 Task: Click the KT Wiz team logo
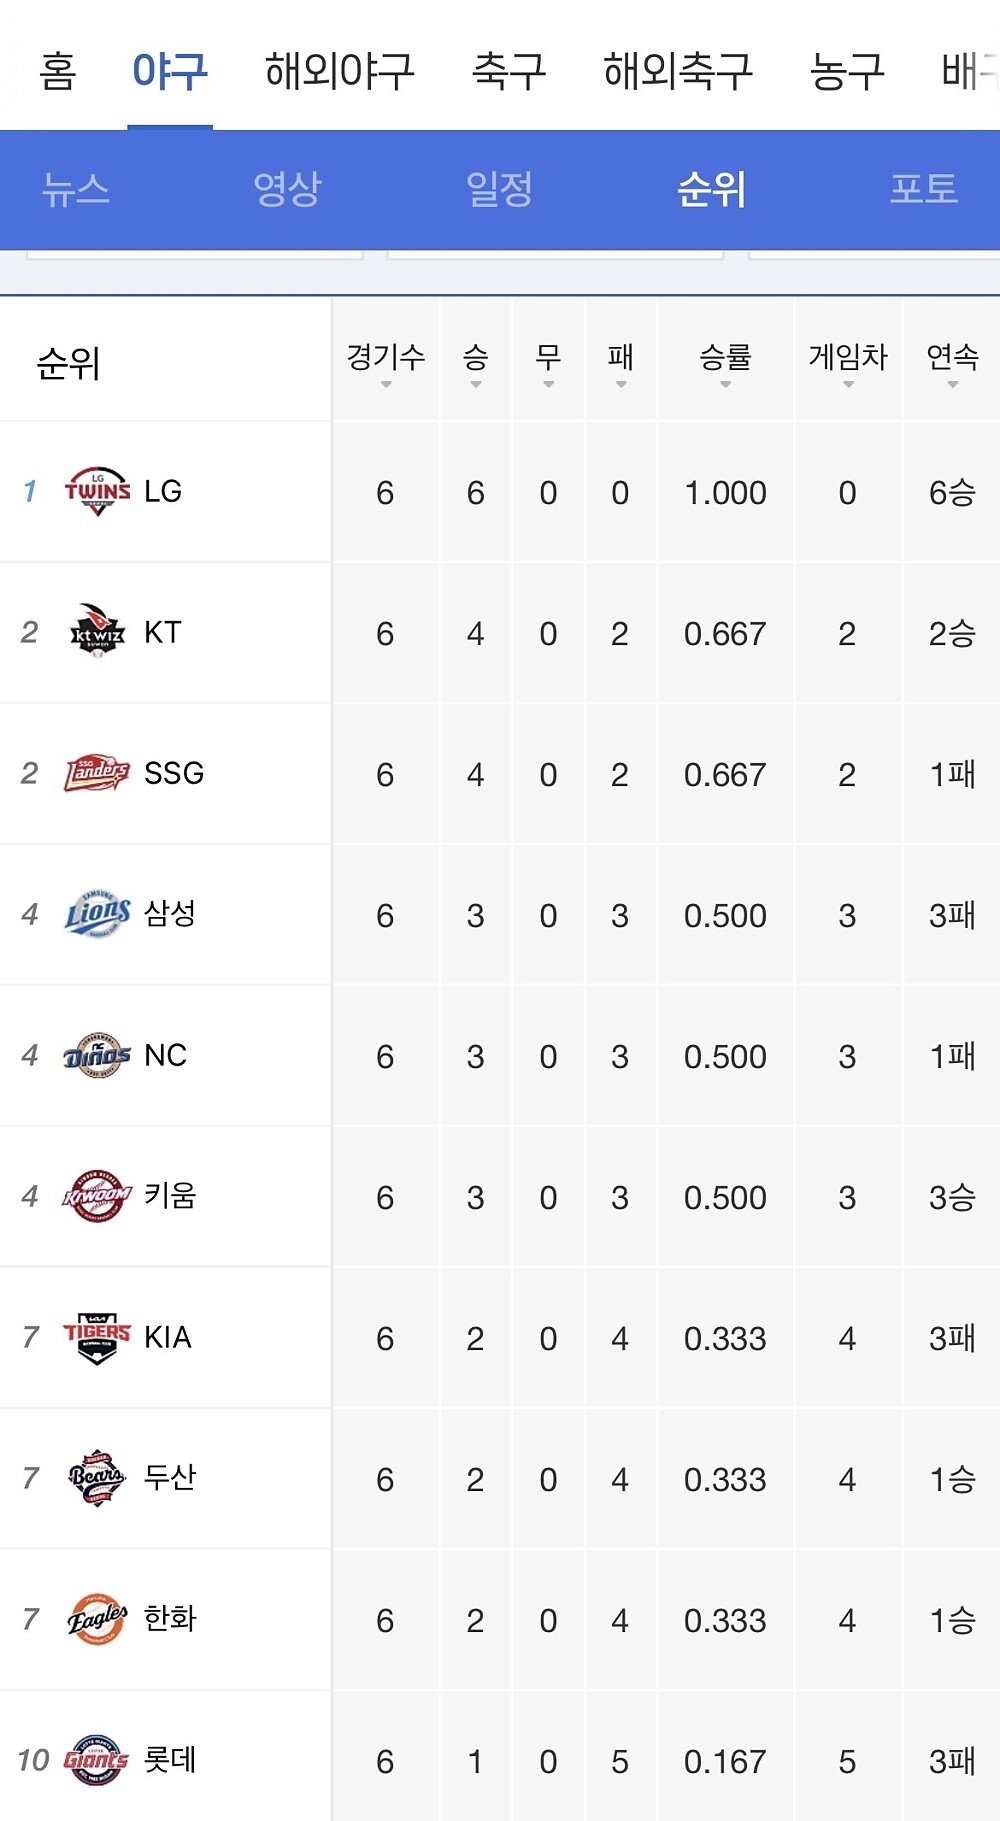[97, 632]
